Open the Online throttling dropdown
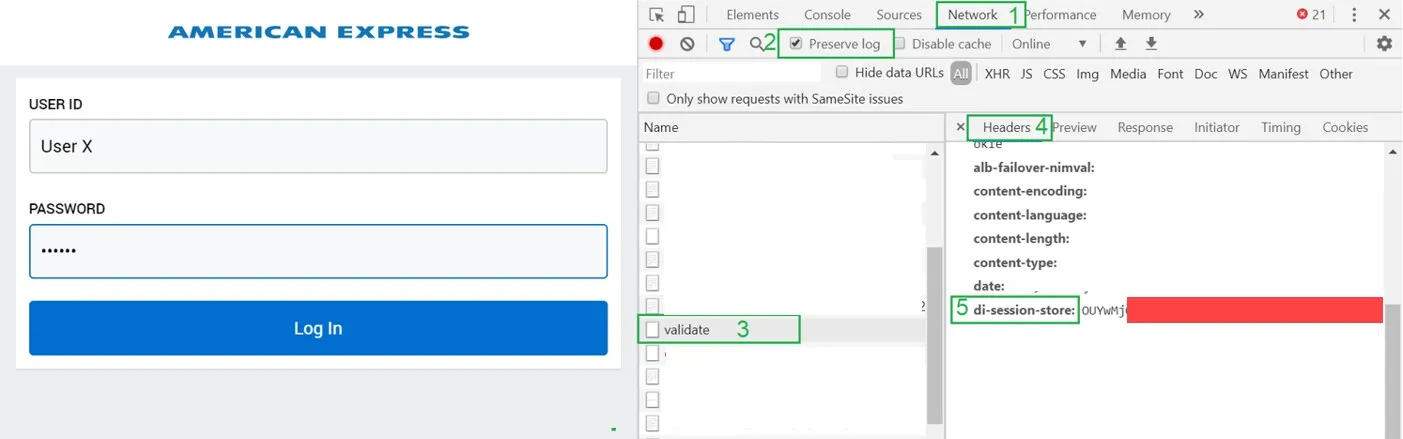 click(1049, 44)
